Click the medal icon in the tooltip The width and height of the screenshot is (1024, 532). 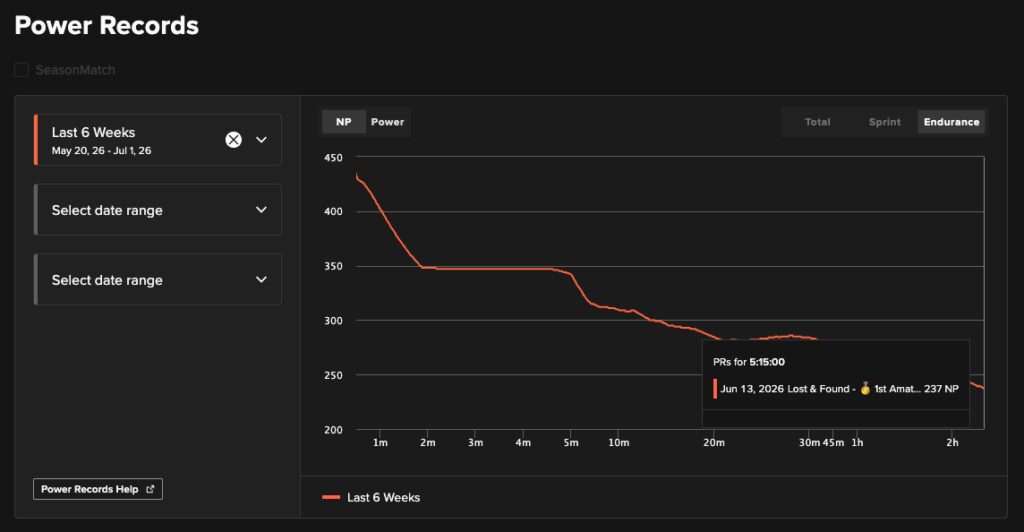tap(865, 388)
